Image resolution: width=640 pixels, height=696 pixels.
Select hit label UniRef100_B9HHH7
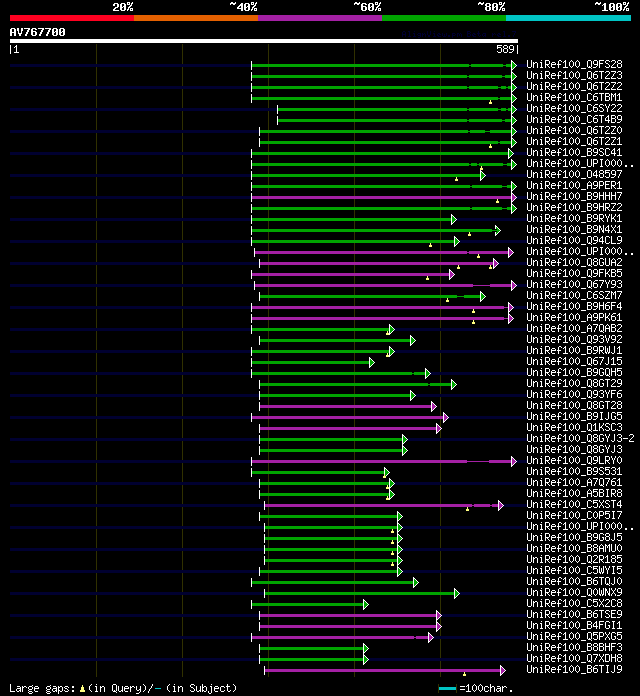pyautogui.click(x=574, y=196)
